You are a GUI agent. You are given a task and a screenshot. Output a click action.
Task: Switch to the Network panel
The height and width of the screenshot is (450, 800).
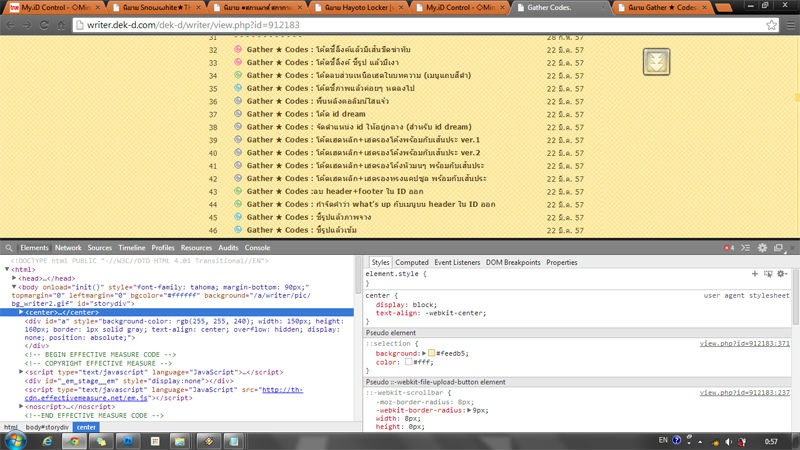tap(68, 248)
